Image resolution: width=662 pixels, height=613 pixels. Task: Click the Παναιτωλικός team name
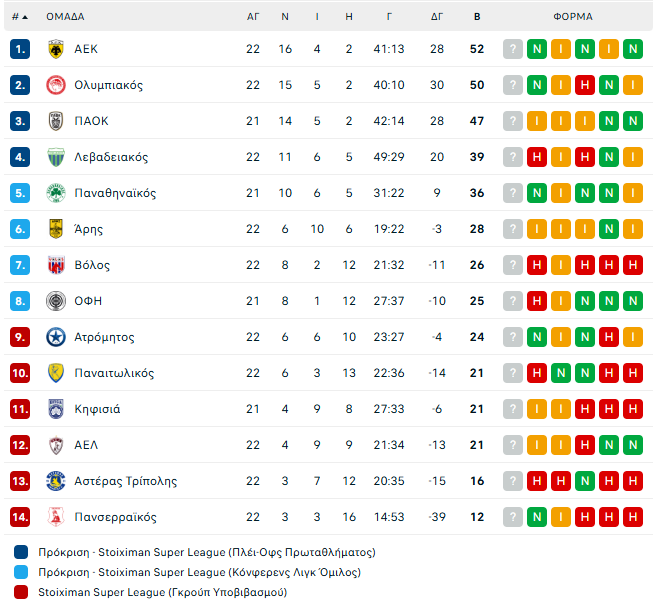[x=114, y=373]
